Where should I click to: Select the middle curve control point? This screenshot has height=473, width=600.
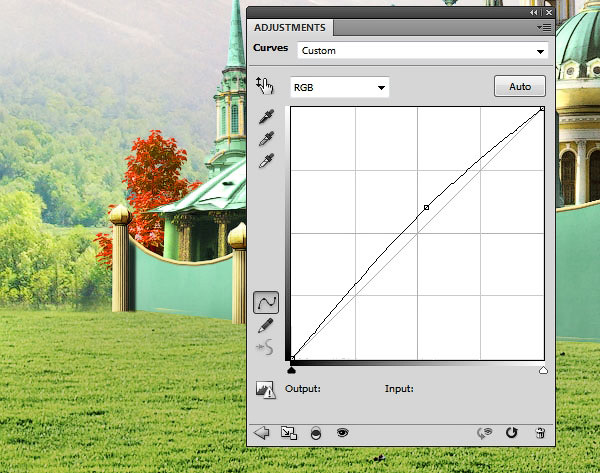pyautogui.click(x=426, y=207)
